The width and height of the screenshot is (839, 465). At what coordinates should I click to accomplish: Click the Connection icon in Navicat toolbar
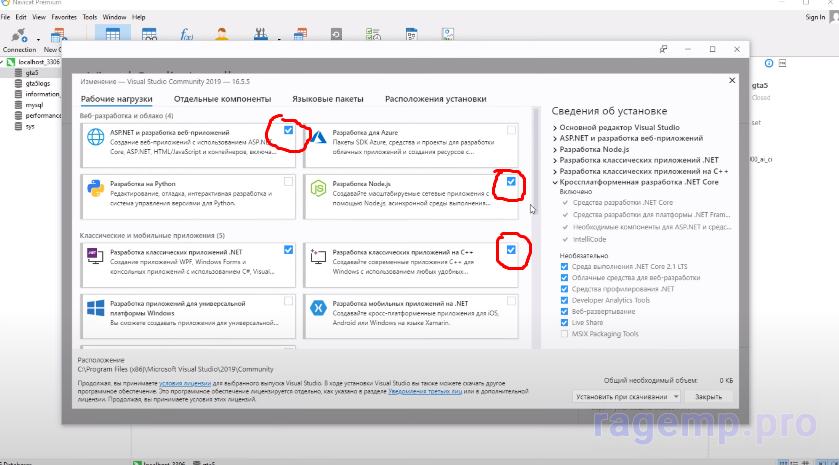coord(19,35)
